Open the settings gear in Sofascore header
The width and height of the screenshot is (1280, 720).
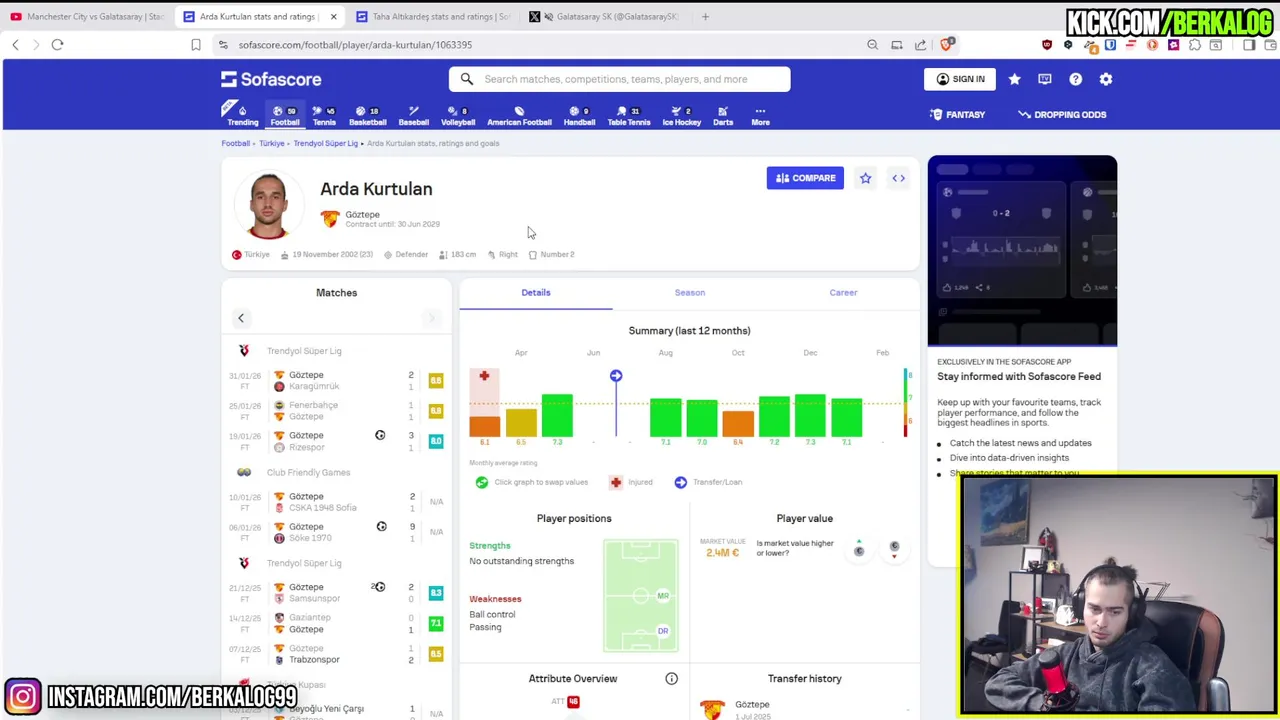point(1106,79)
